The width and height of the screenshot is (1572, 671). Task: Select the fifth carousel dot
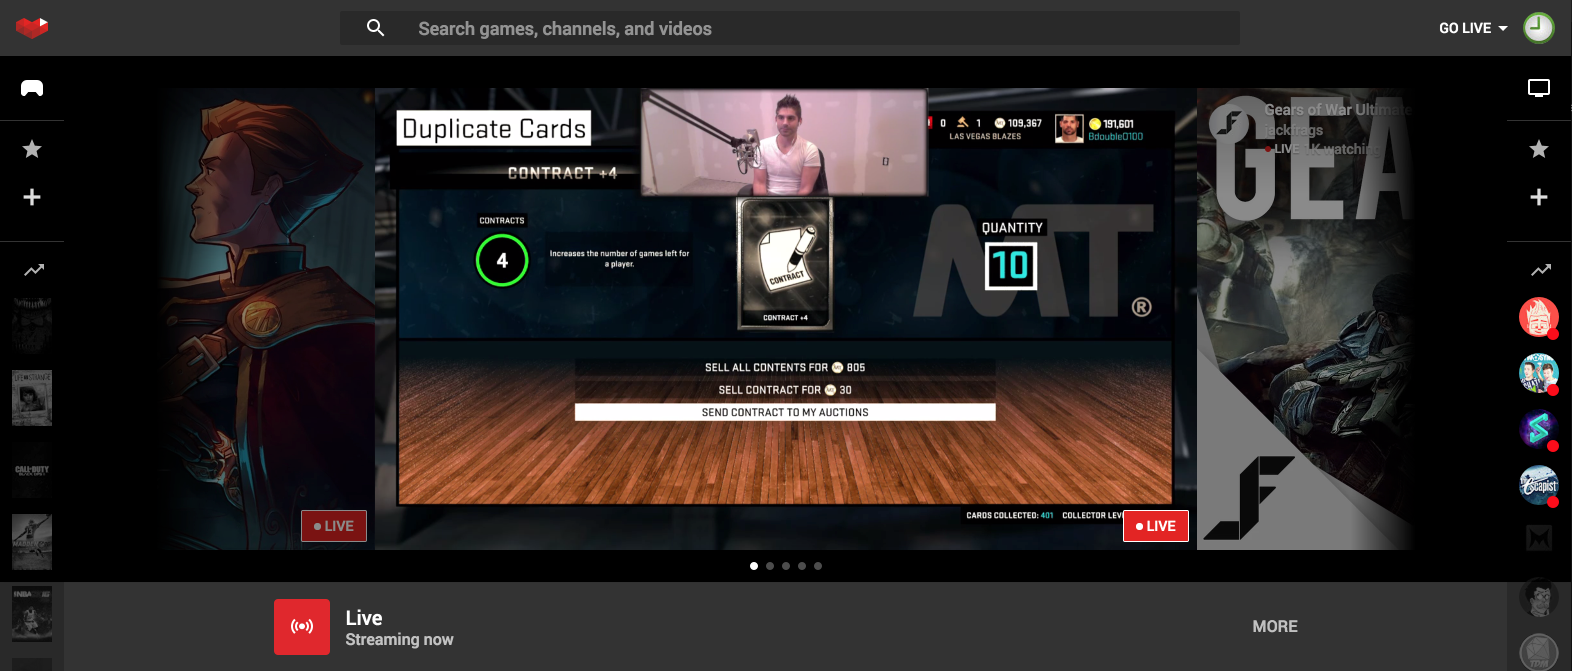coord(818,566)
